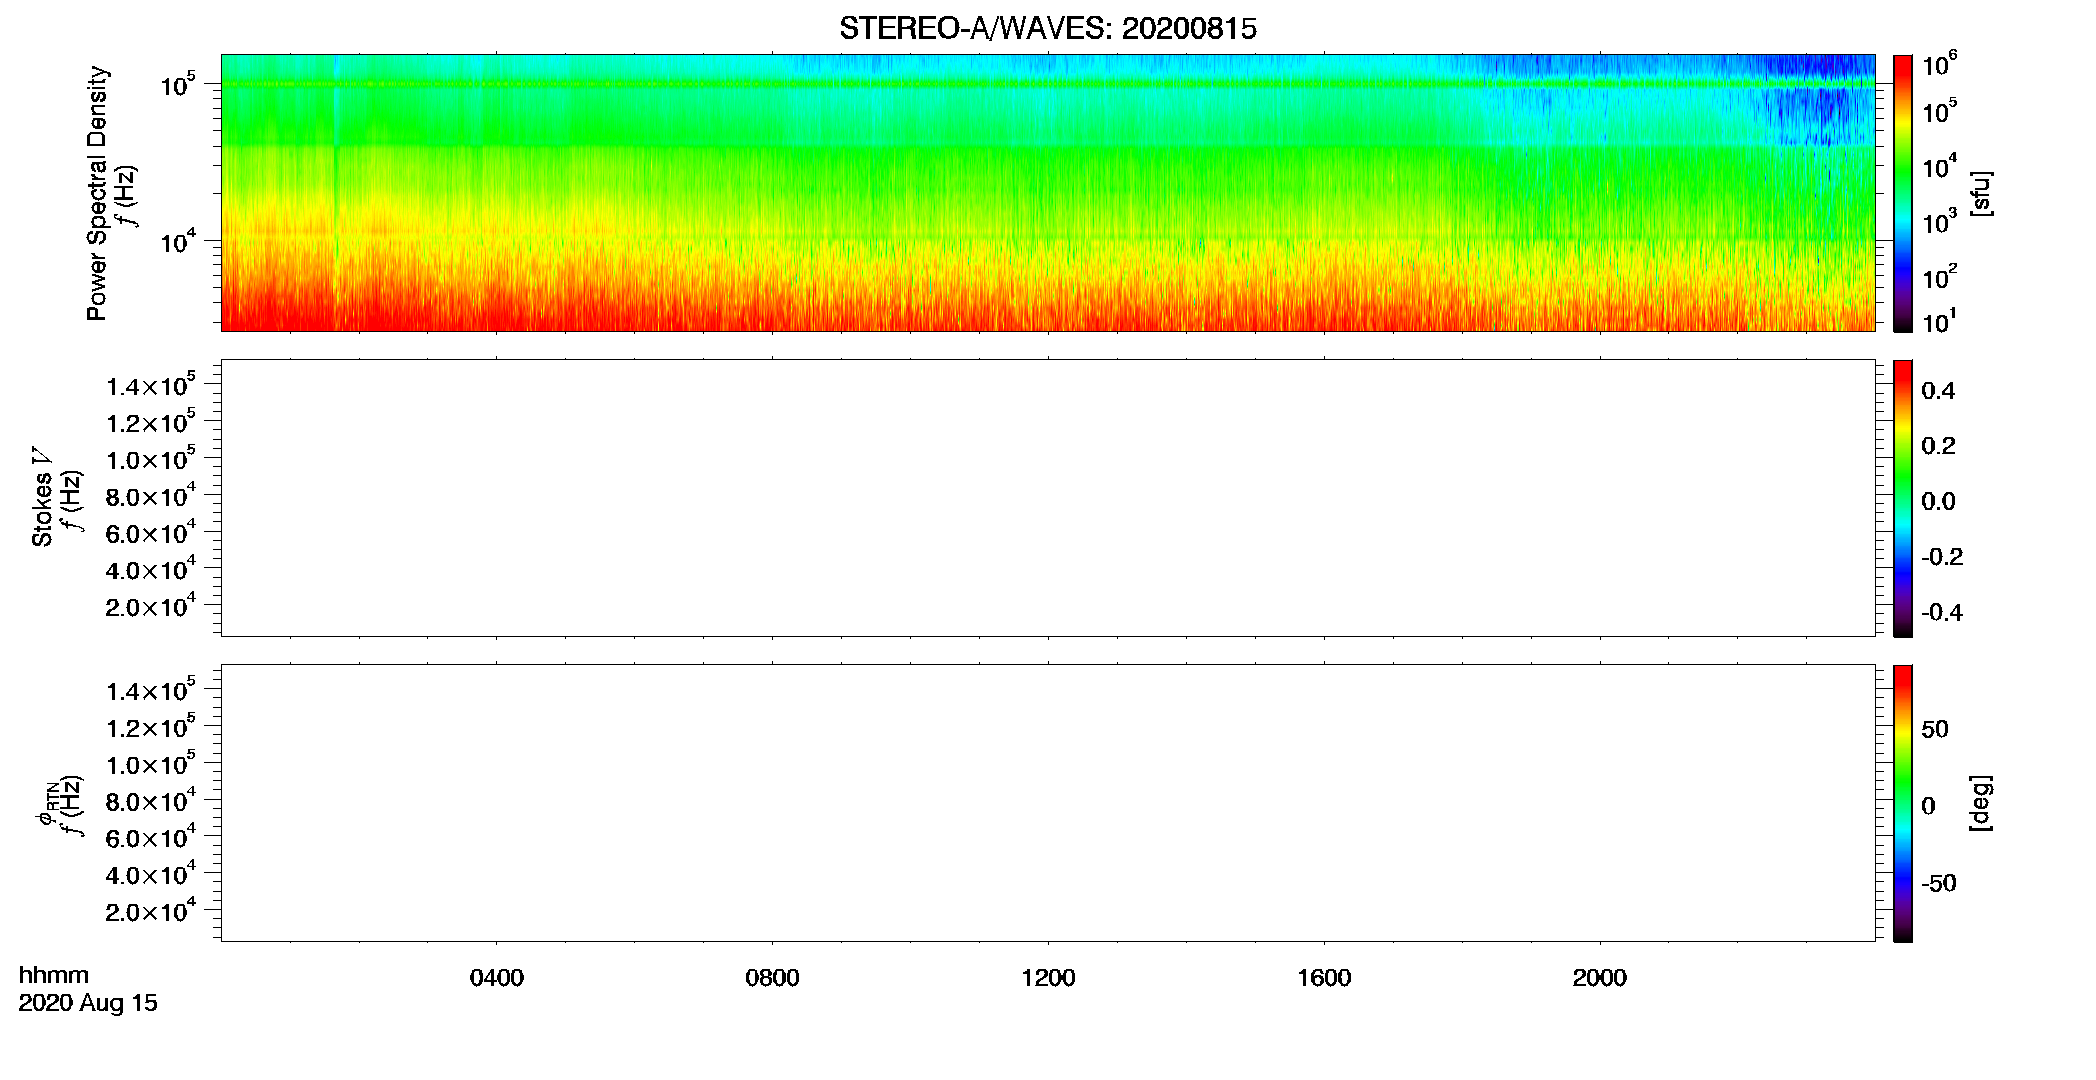Click the empty phi RTN plot panel
Screen dimensions: 2096x1080
pos(1048,803)
